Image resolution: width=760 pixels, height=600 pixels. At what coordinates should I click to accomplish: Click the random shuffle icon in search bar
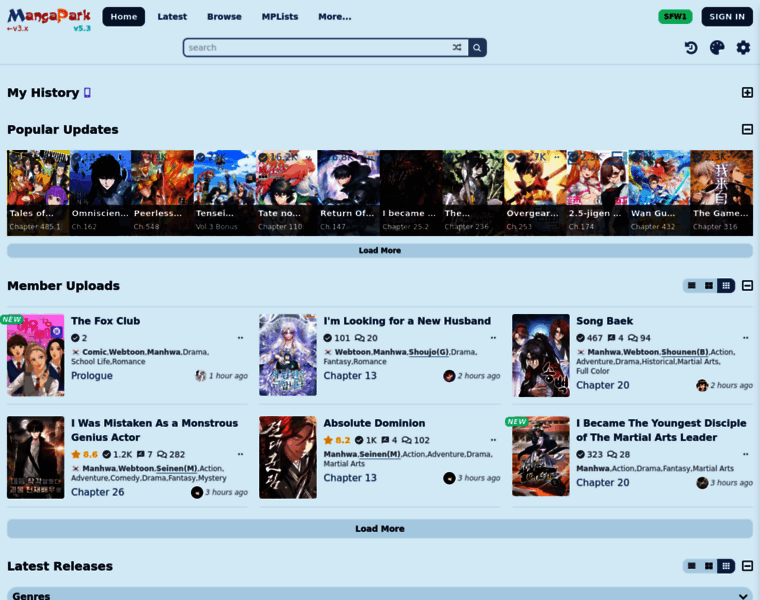coord(457,47)
